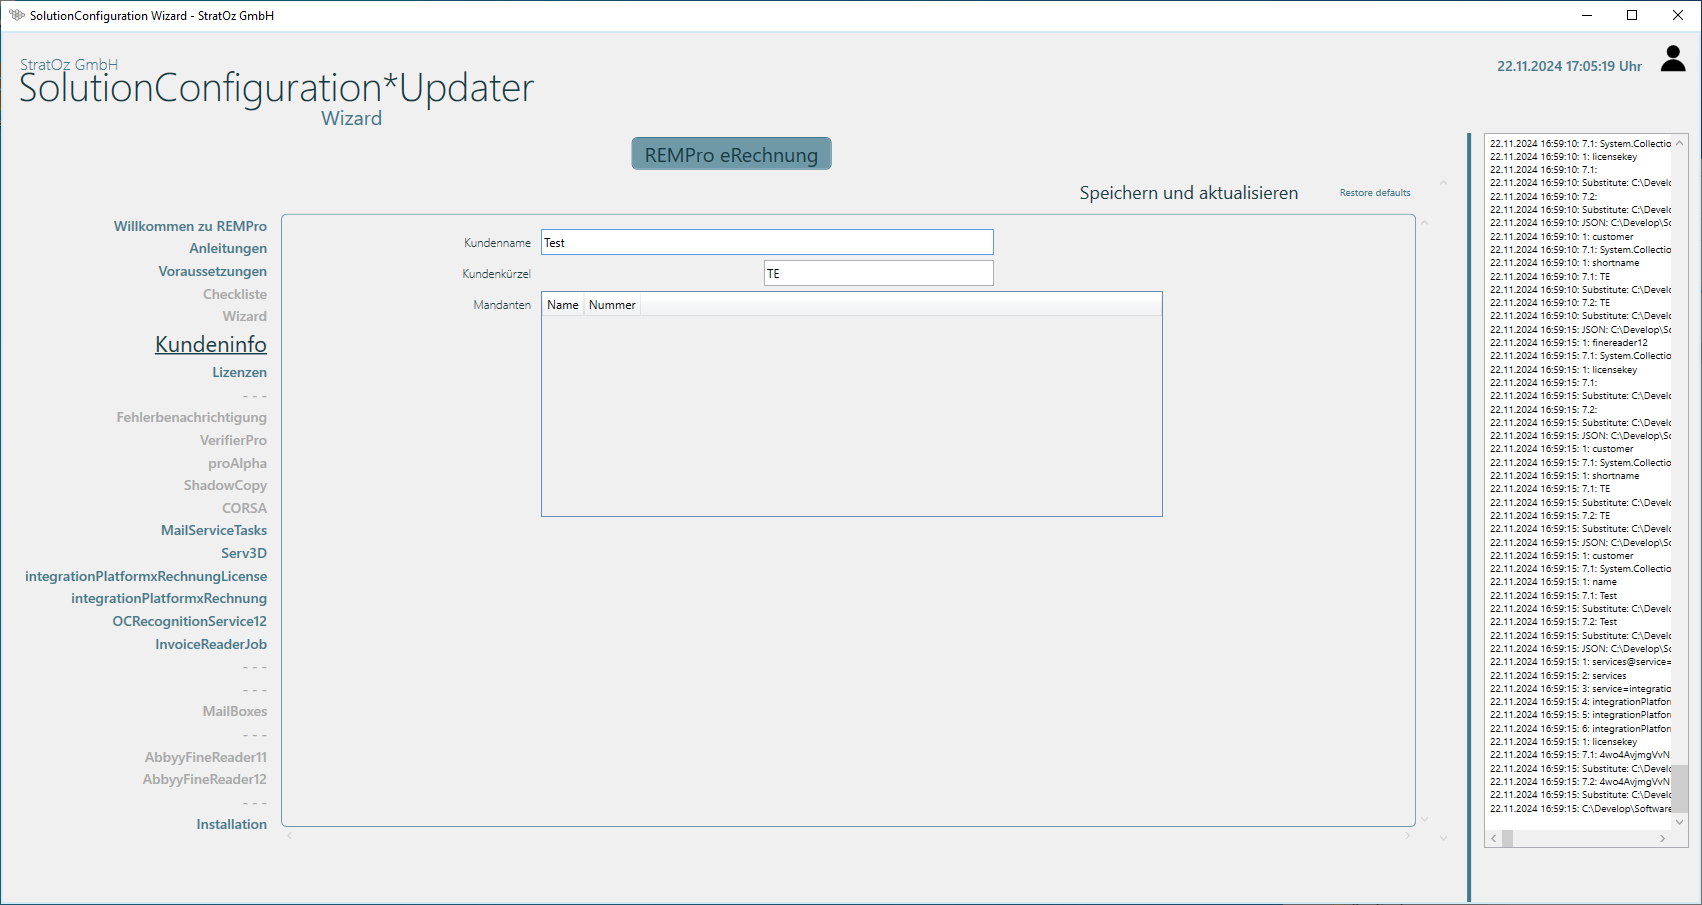Focus the Kundenname input field
This screenshot has width=1702, height=905.
[x=766, y=243]
